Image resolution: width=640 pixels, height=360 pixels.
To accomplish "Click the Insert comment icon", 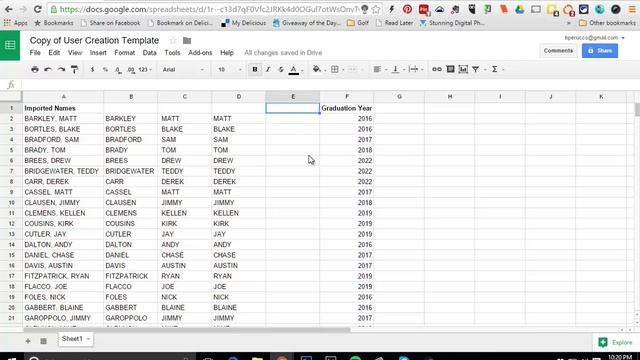I will click(x=450, y=69).
